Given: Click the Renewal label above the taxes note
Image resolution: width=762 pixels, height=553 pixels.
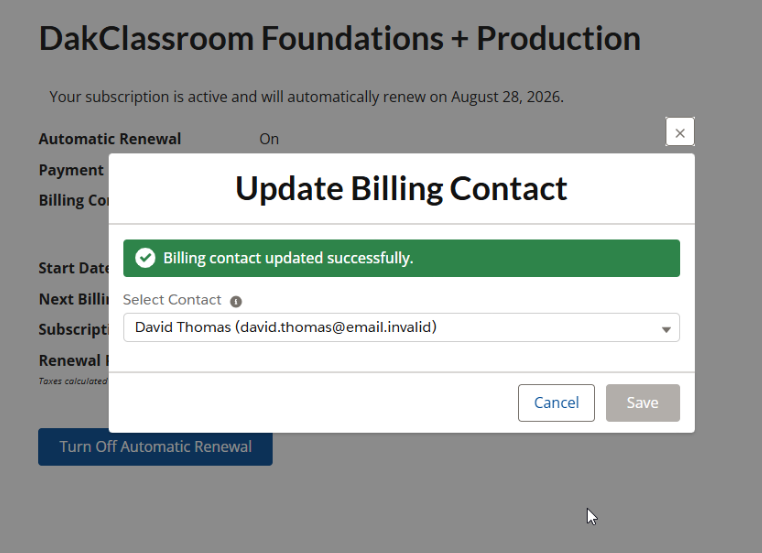Looking at the screenshot, I should tap(70, 360).
